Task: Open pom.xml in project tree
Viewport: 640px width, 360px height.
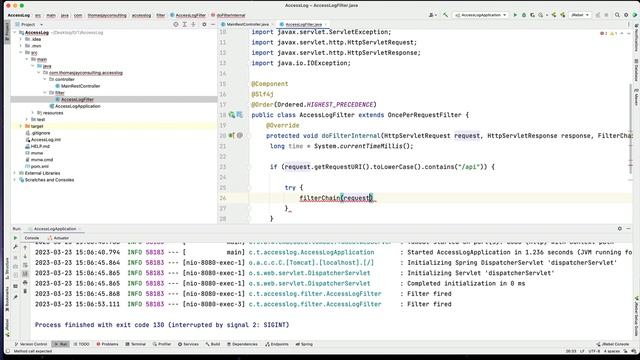Action: pyautogui.click(x=40, y=167)
